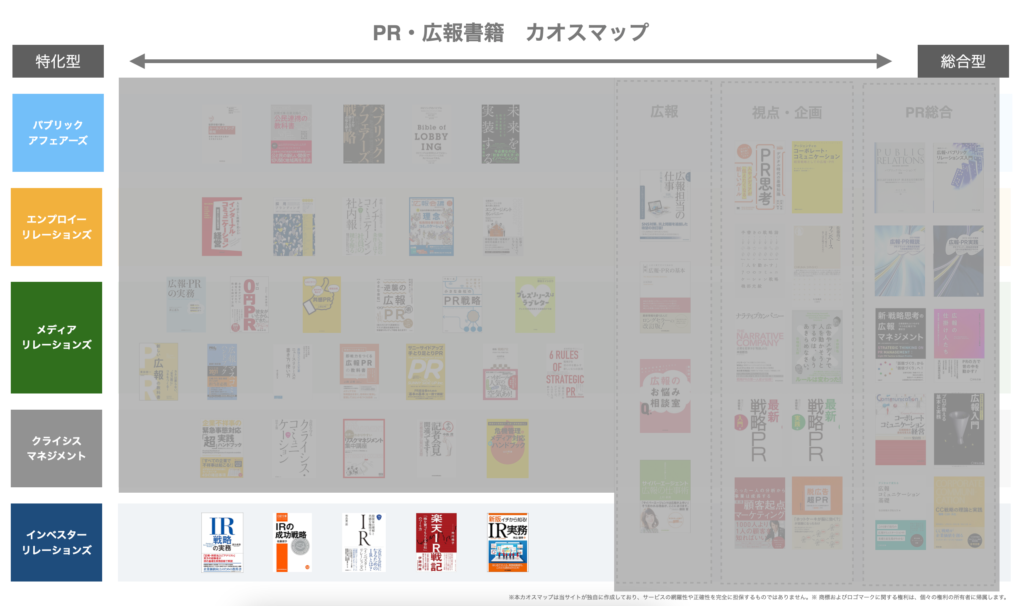This screenshot has width=1024, height=606.
Task: Open the 広報のお悩み相談室 book cover
Action: coord(665,396)
